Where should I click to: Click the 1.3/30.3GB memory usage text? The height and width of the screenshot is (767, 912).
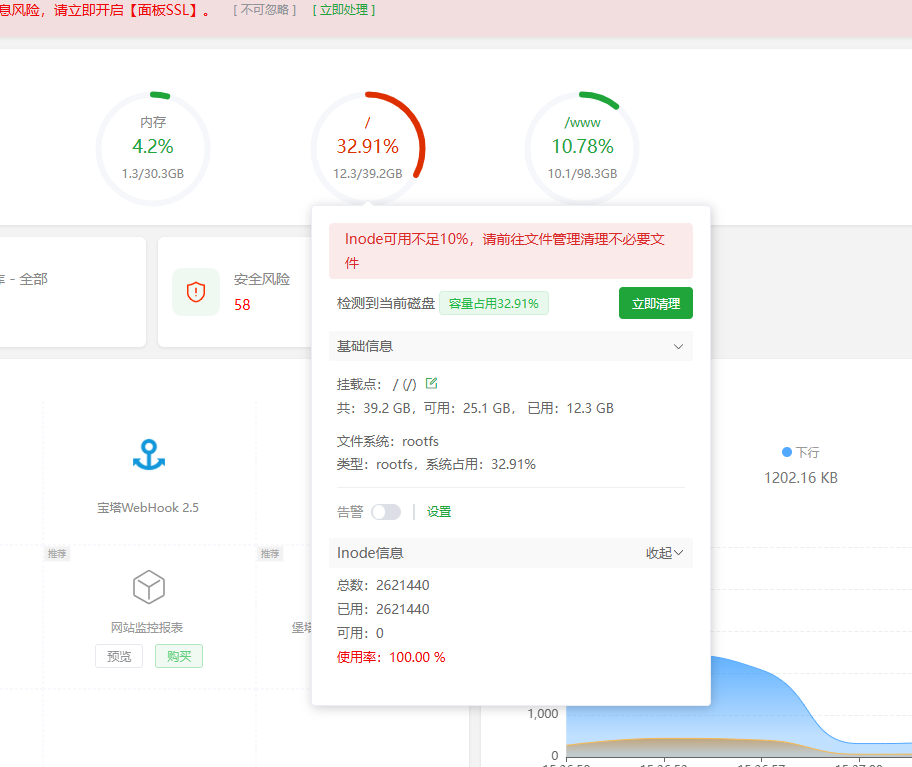pos(153,173)
